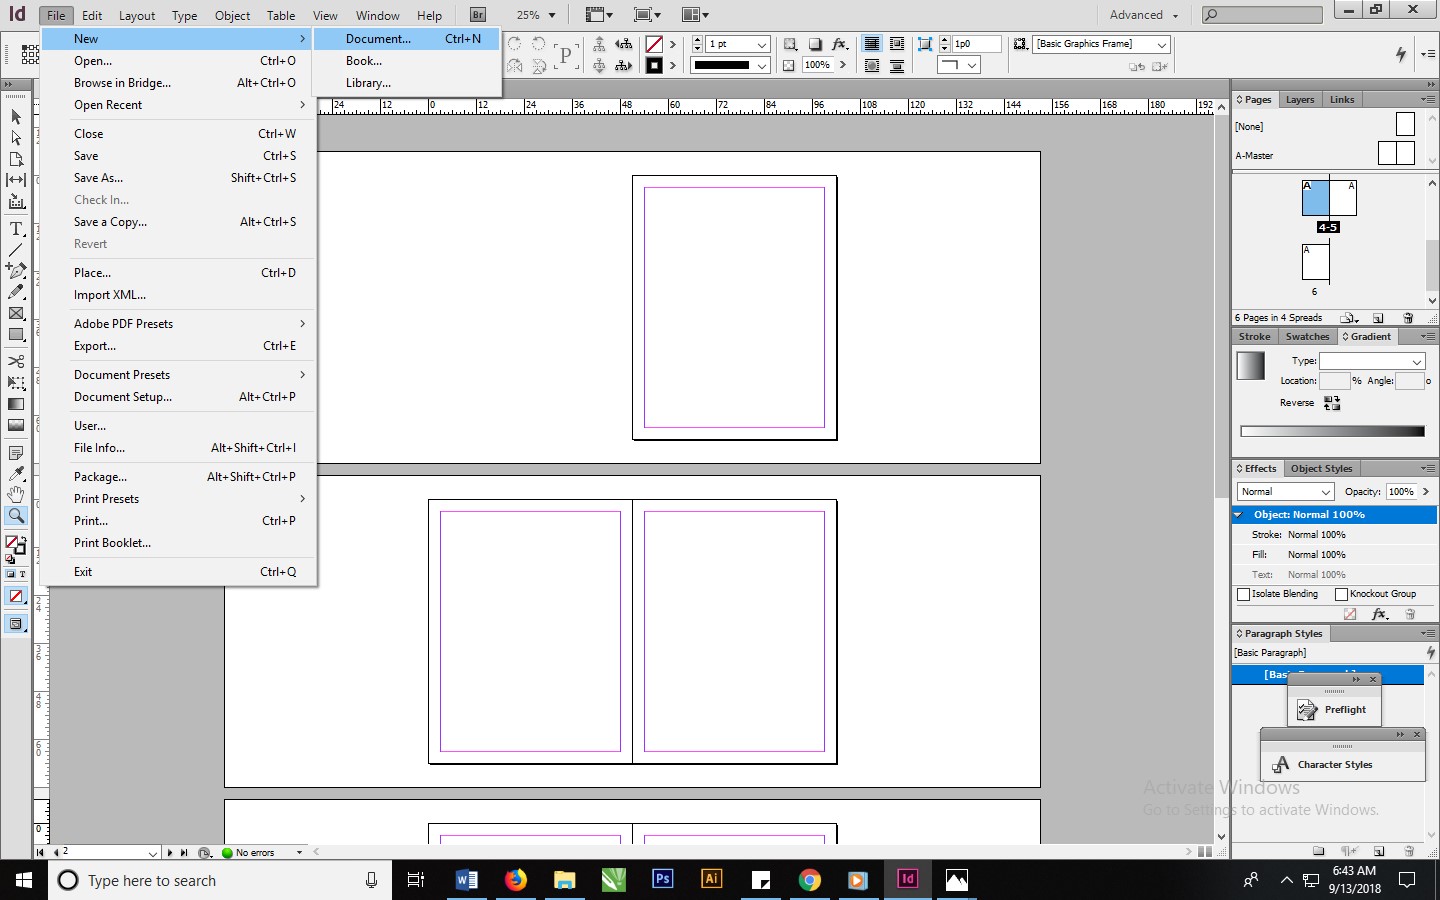Switch to the Layers tab
Viewport: 1440px width, 900px height.
1299,99
